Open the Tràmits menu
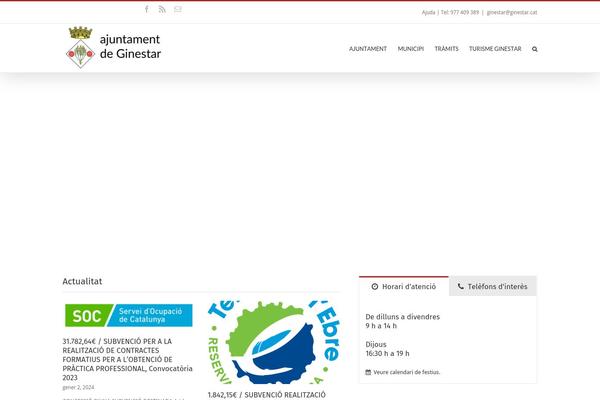 pos(446,49)
